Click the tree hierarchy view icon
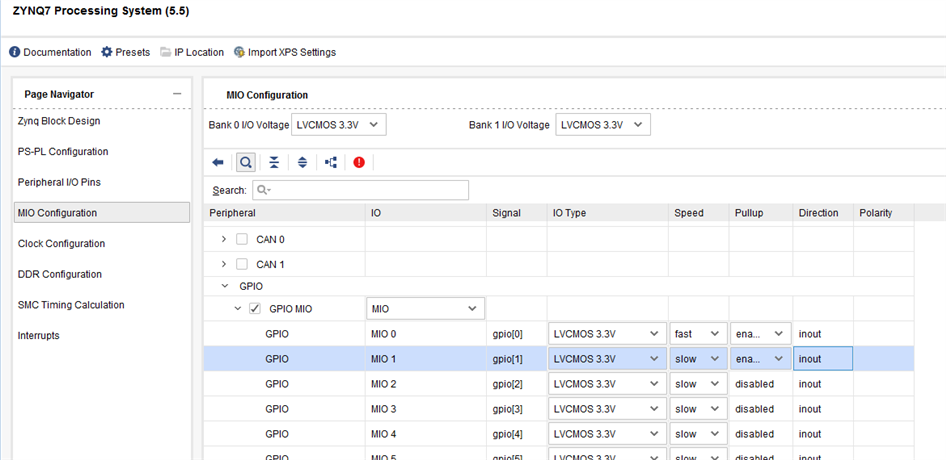 click(331, 162)
